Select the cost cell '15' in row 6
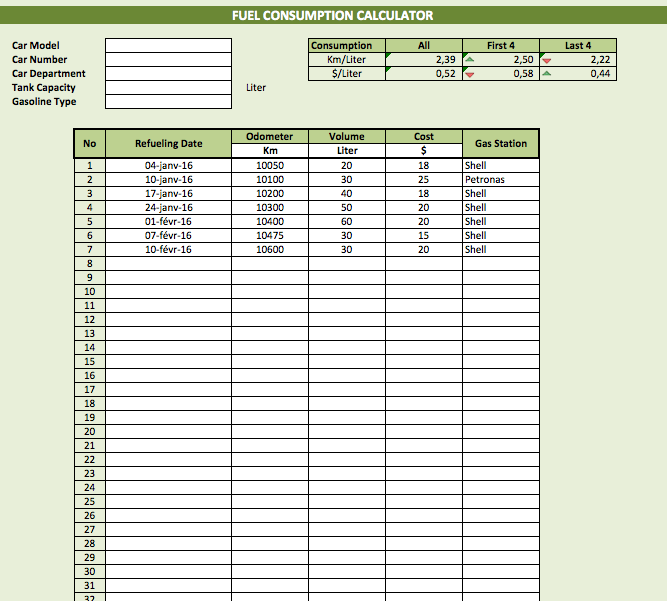The height and width of the screenshot is (601, 667). (x=424, y=236)
